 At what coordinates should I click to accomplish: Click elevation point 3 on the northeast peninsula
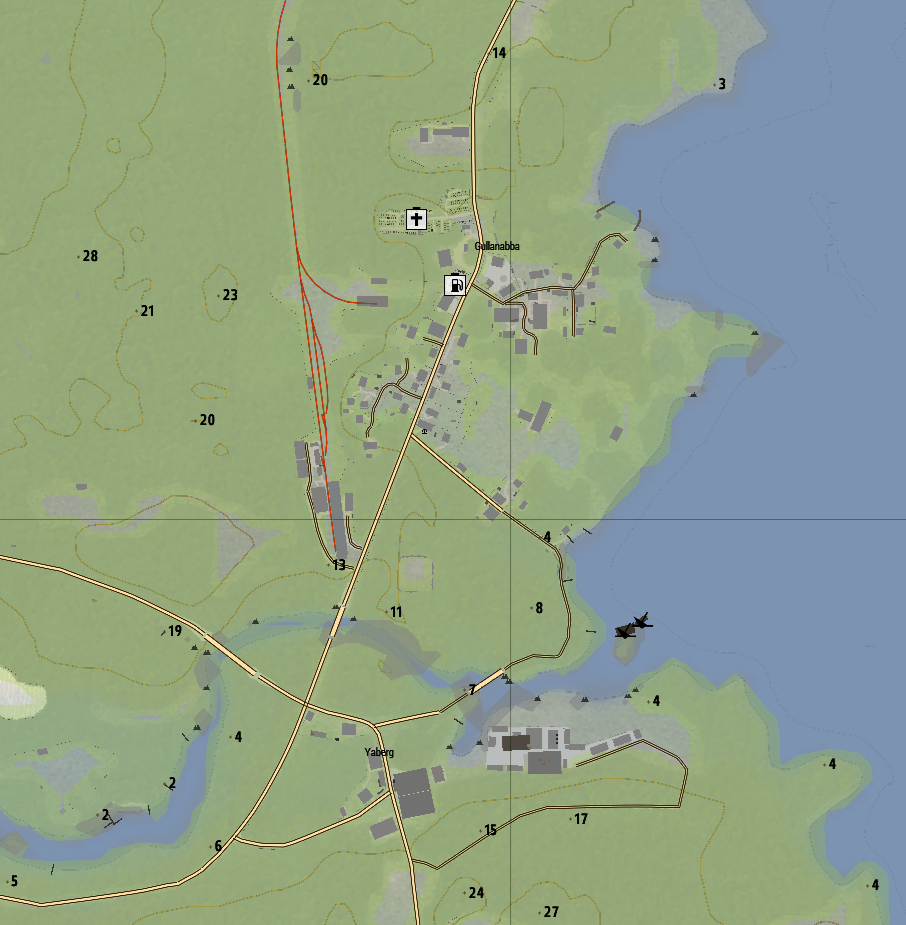coord(722,84)
